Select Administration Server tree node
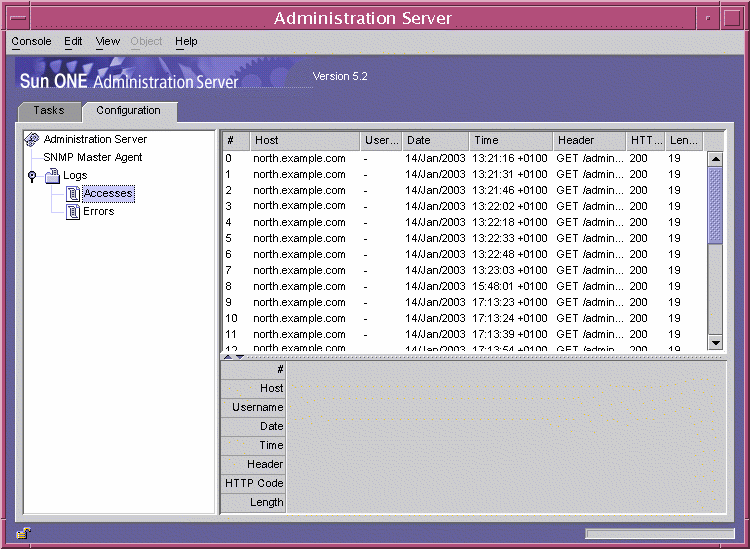The width and height of the screenshot is (750, 549). click(95, 139)
